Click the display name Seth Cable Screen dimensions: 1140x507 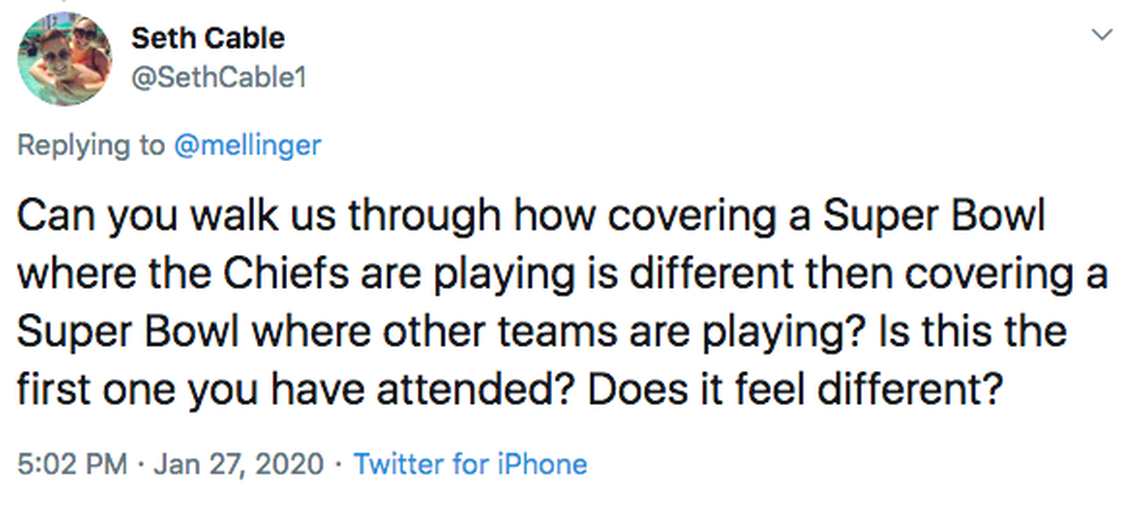[x=208, y=38]
